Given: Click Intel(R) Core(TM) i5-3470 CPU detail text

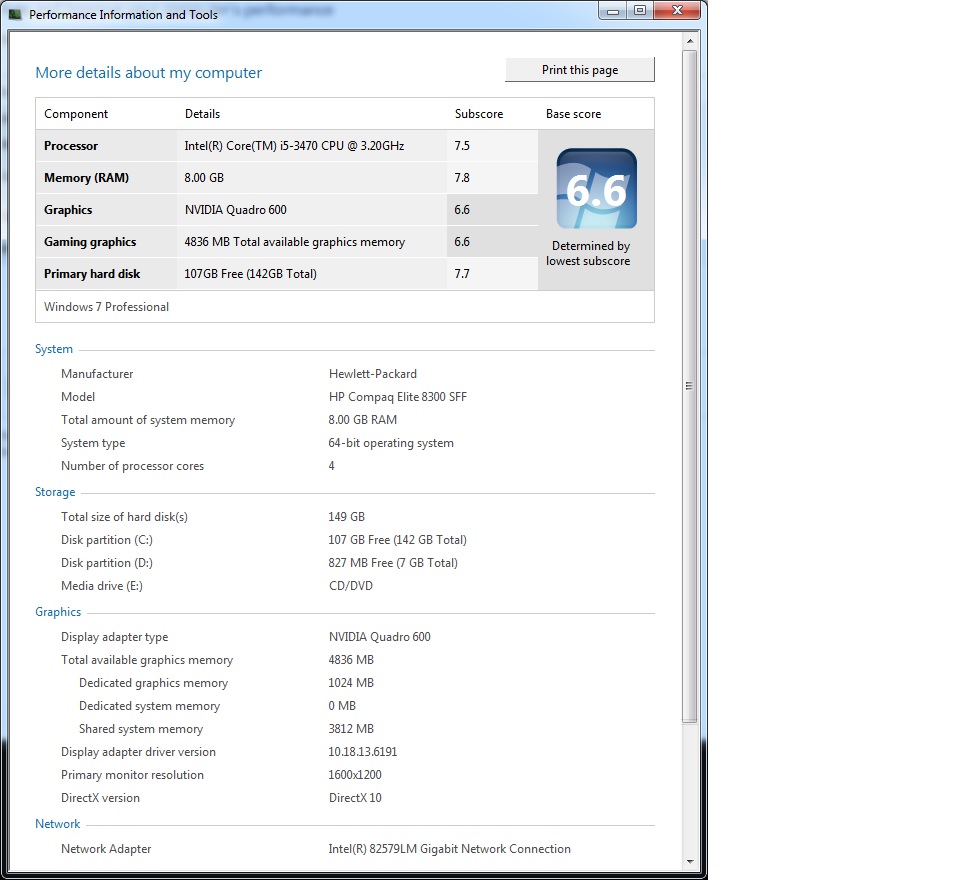Looking at the screenshot, I should [x=294, y=146].
